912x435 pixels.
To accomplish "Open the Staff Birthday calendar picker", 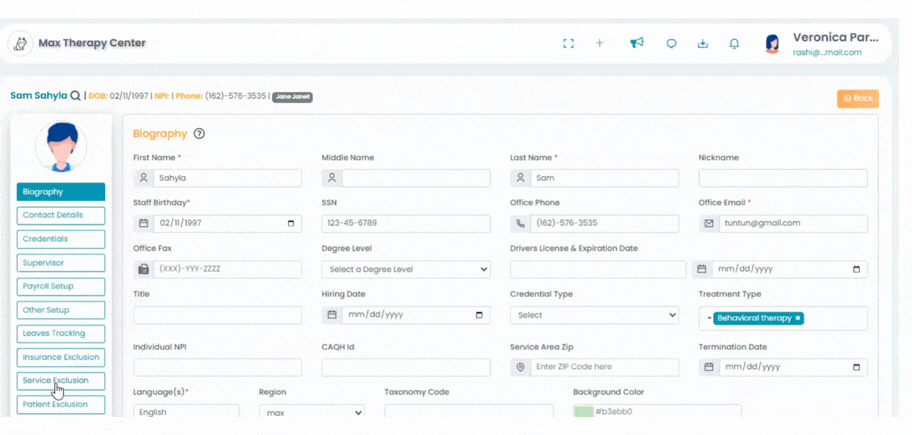I will pos(291,223).
